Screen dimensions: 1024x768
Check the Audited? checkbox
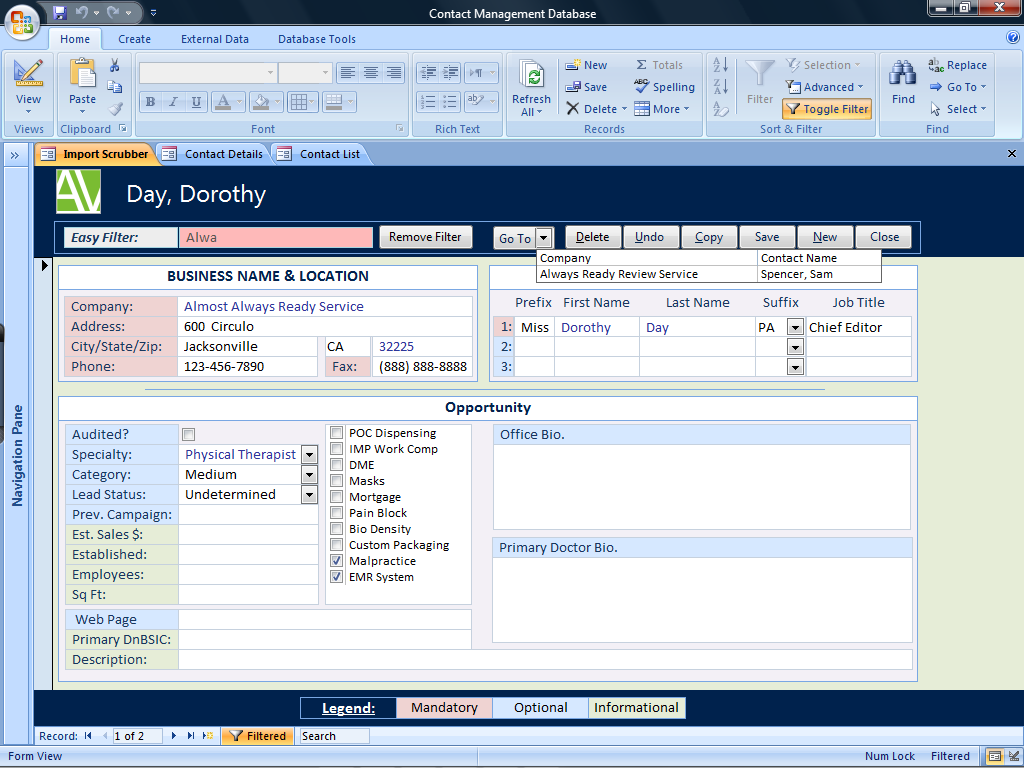click(x=189, y=435)
